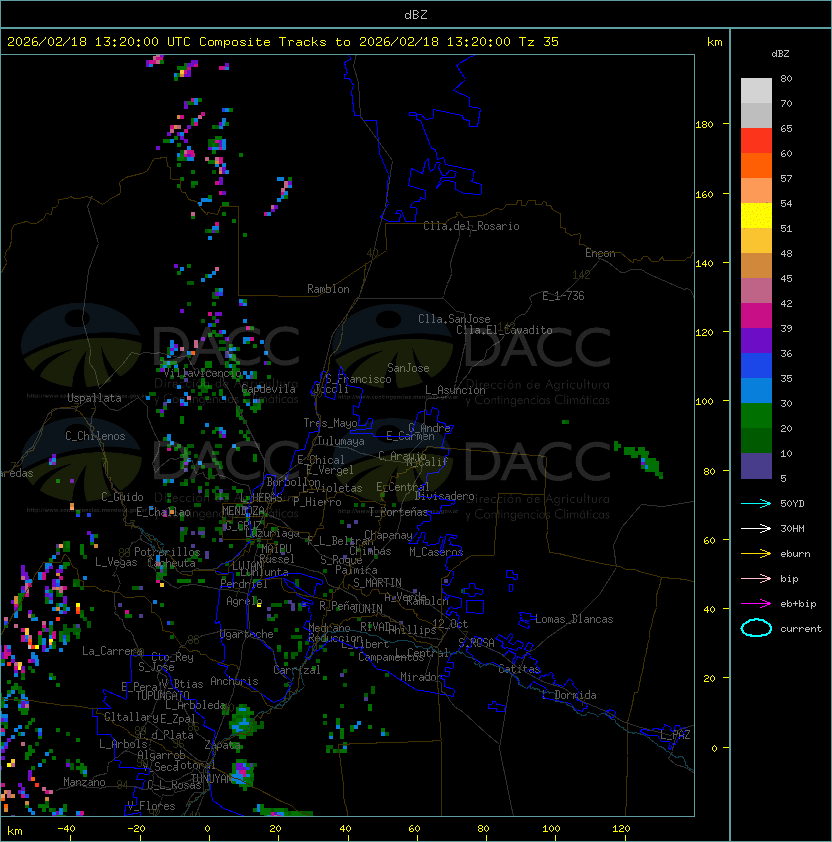Screen dimensions: 832x842
Task: Pick the lightest grey 70-80 dBZ swatch
Action: click(756, 90)
